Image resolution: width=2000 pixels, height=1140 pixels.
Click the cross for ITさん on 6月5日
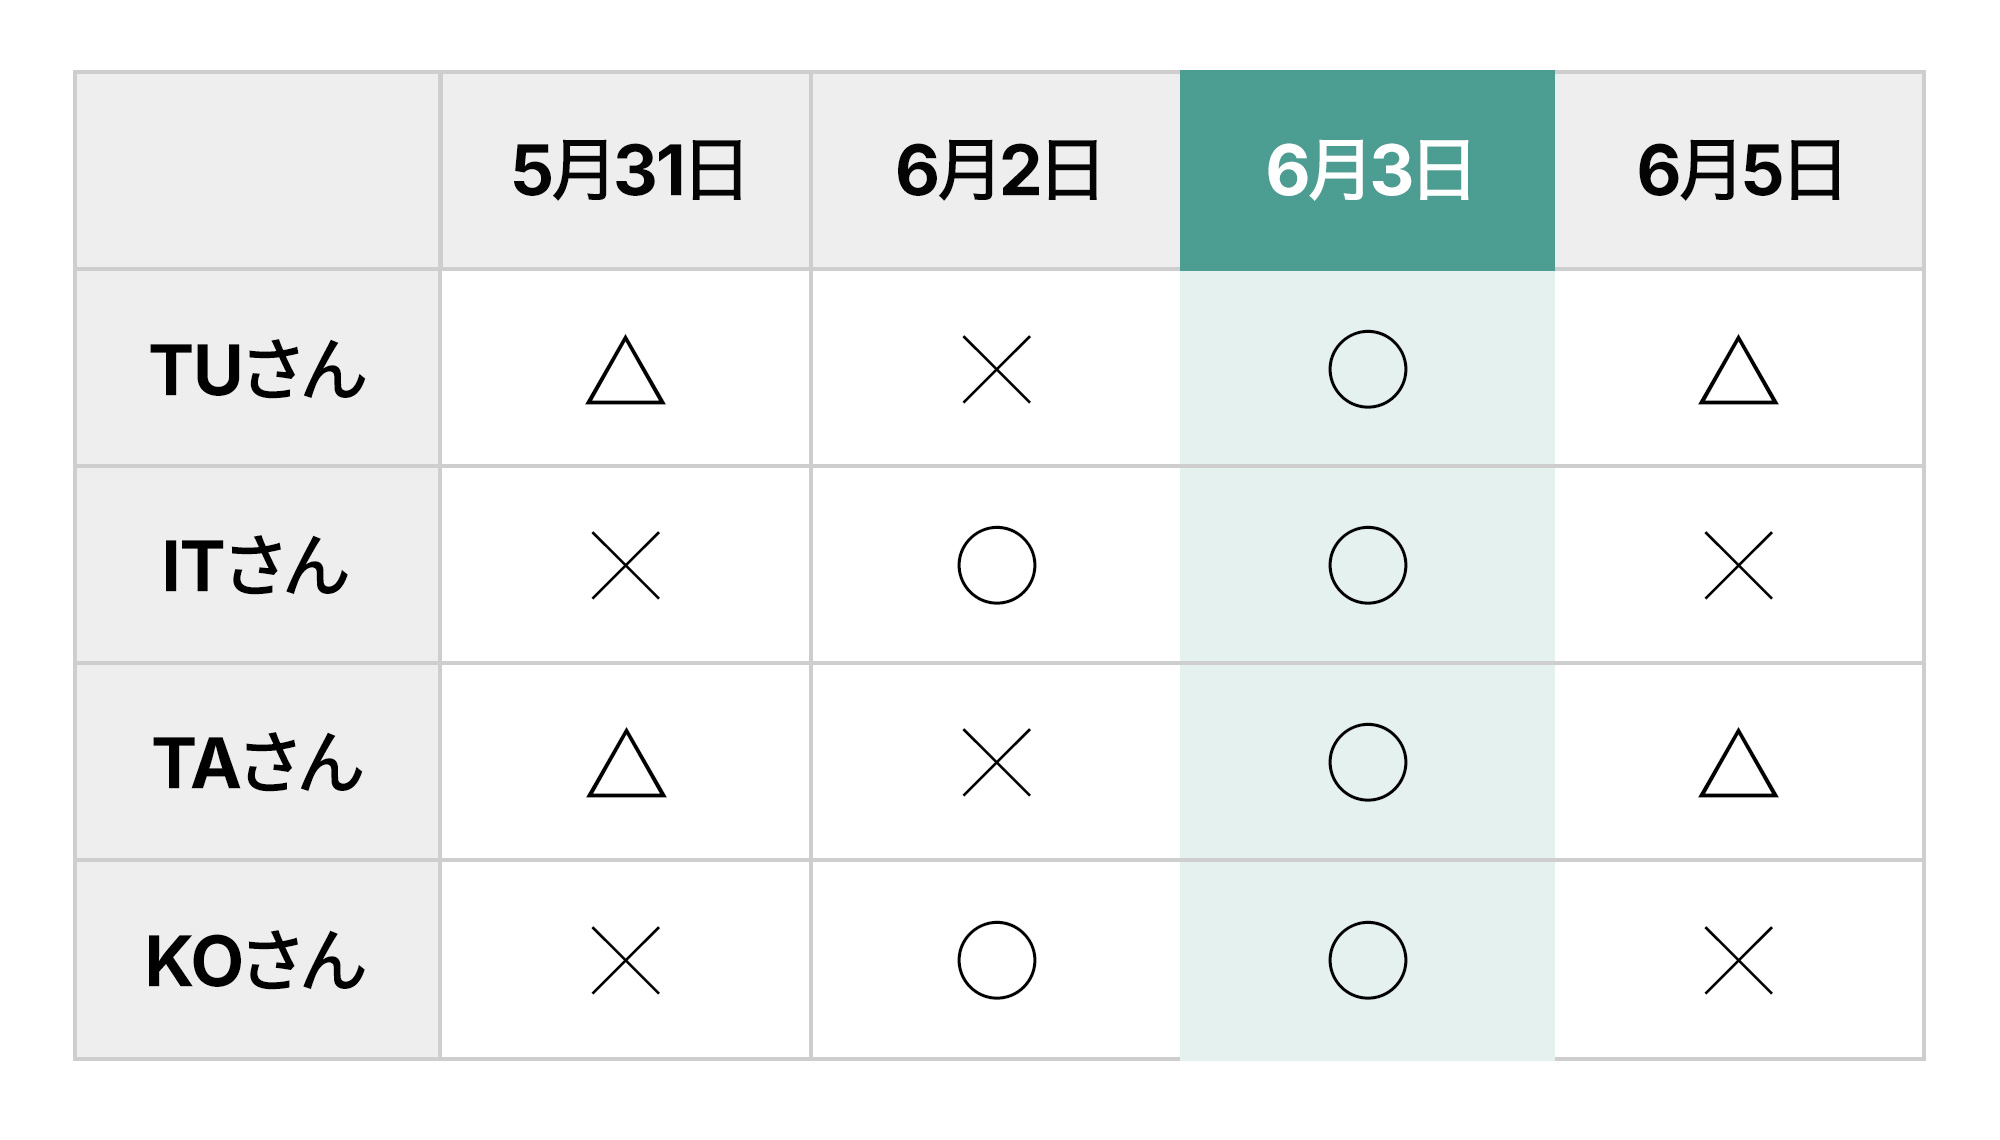point(1738,565)
